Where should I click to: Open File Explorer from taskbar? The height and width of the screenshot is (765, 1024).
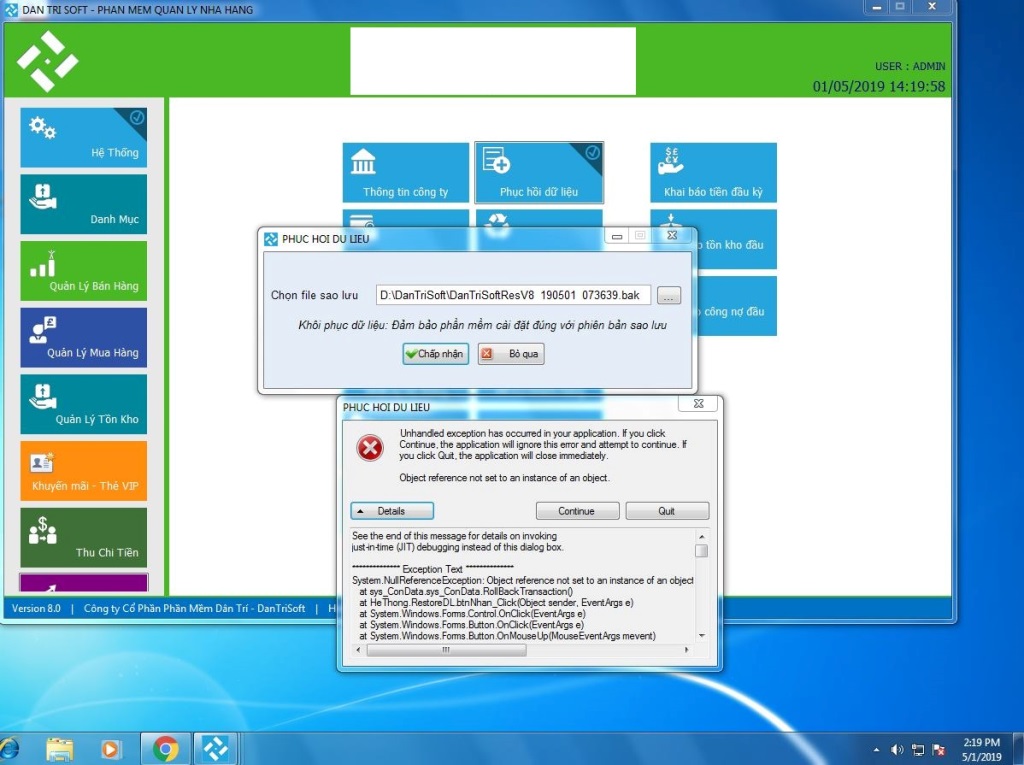(x=59, y=749)
